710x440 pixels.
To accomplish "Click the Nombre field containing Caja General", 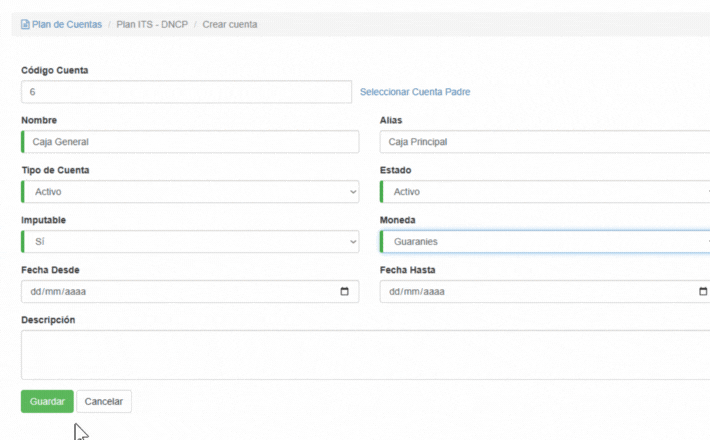I will click(190, 142).
